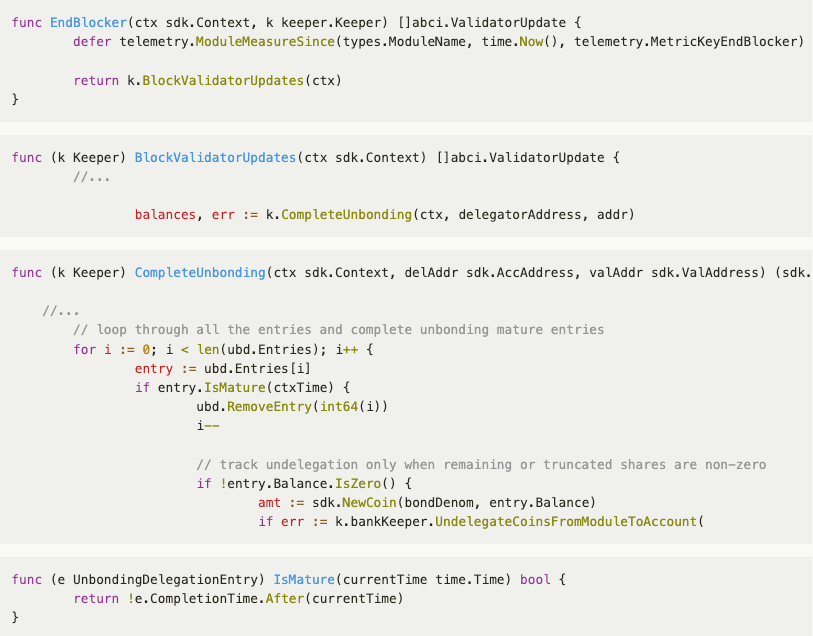Image resolution: width=813 pixels, height=636 pixels.
Task: Click k.bankKeeper reference
Action: coord(381,522)
